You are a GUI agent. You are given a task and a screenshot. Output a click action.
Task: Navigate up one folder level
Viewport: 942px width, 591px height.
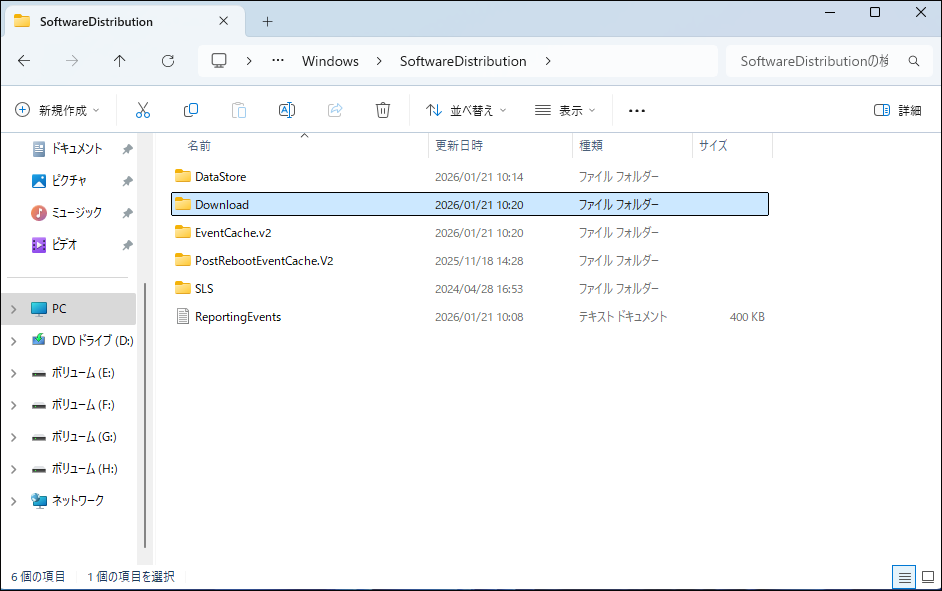[x=119, y=61]
